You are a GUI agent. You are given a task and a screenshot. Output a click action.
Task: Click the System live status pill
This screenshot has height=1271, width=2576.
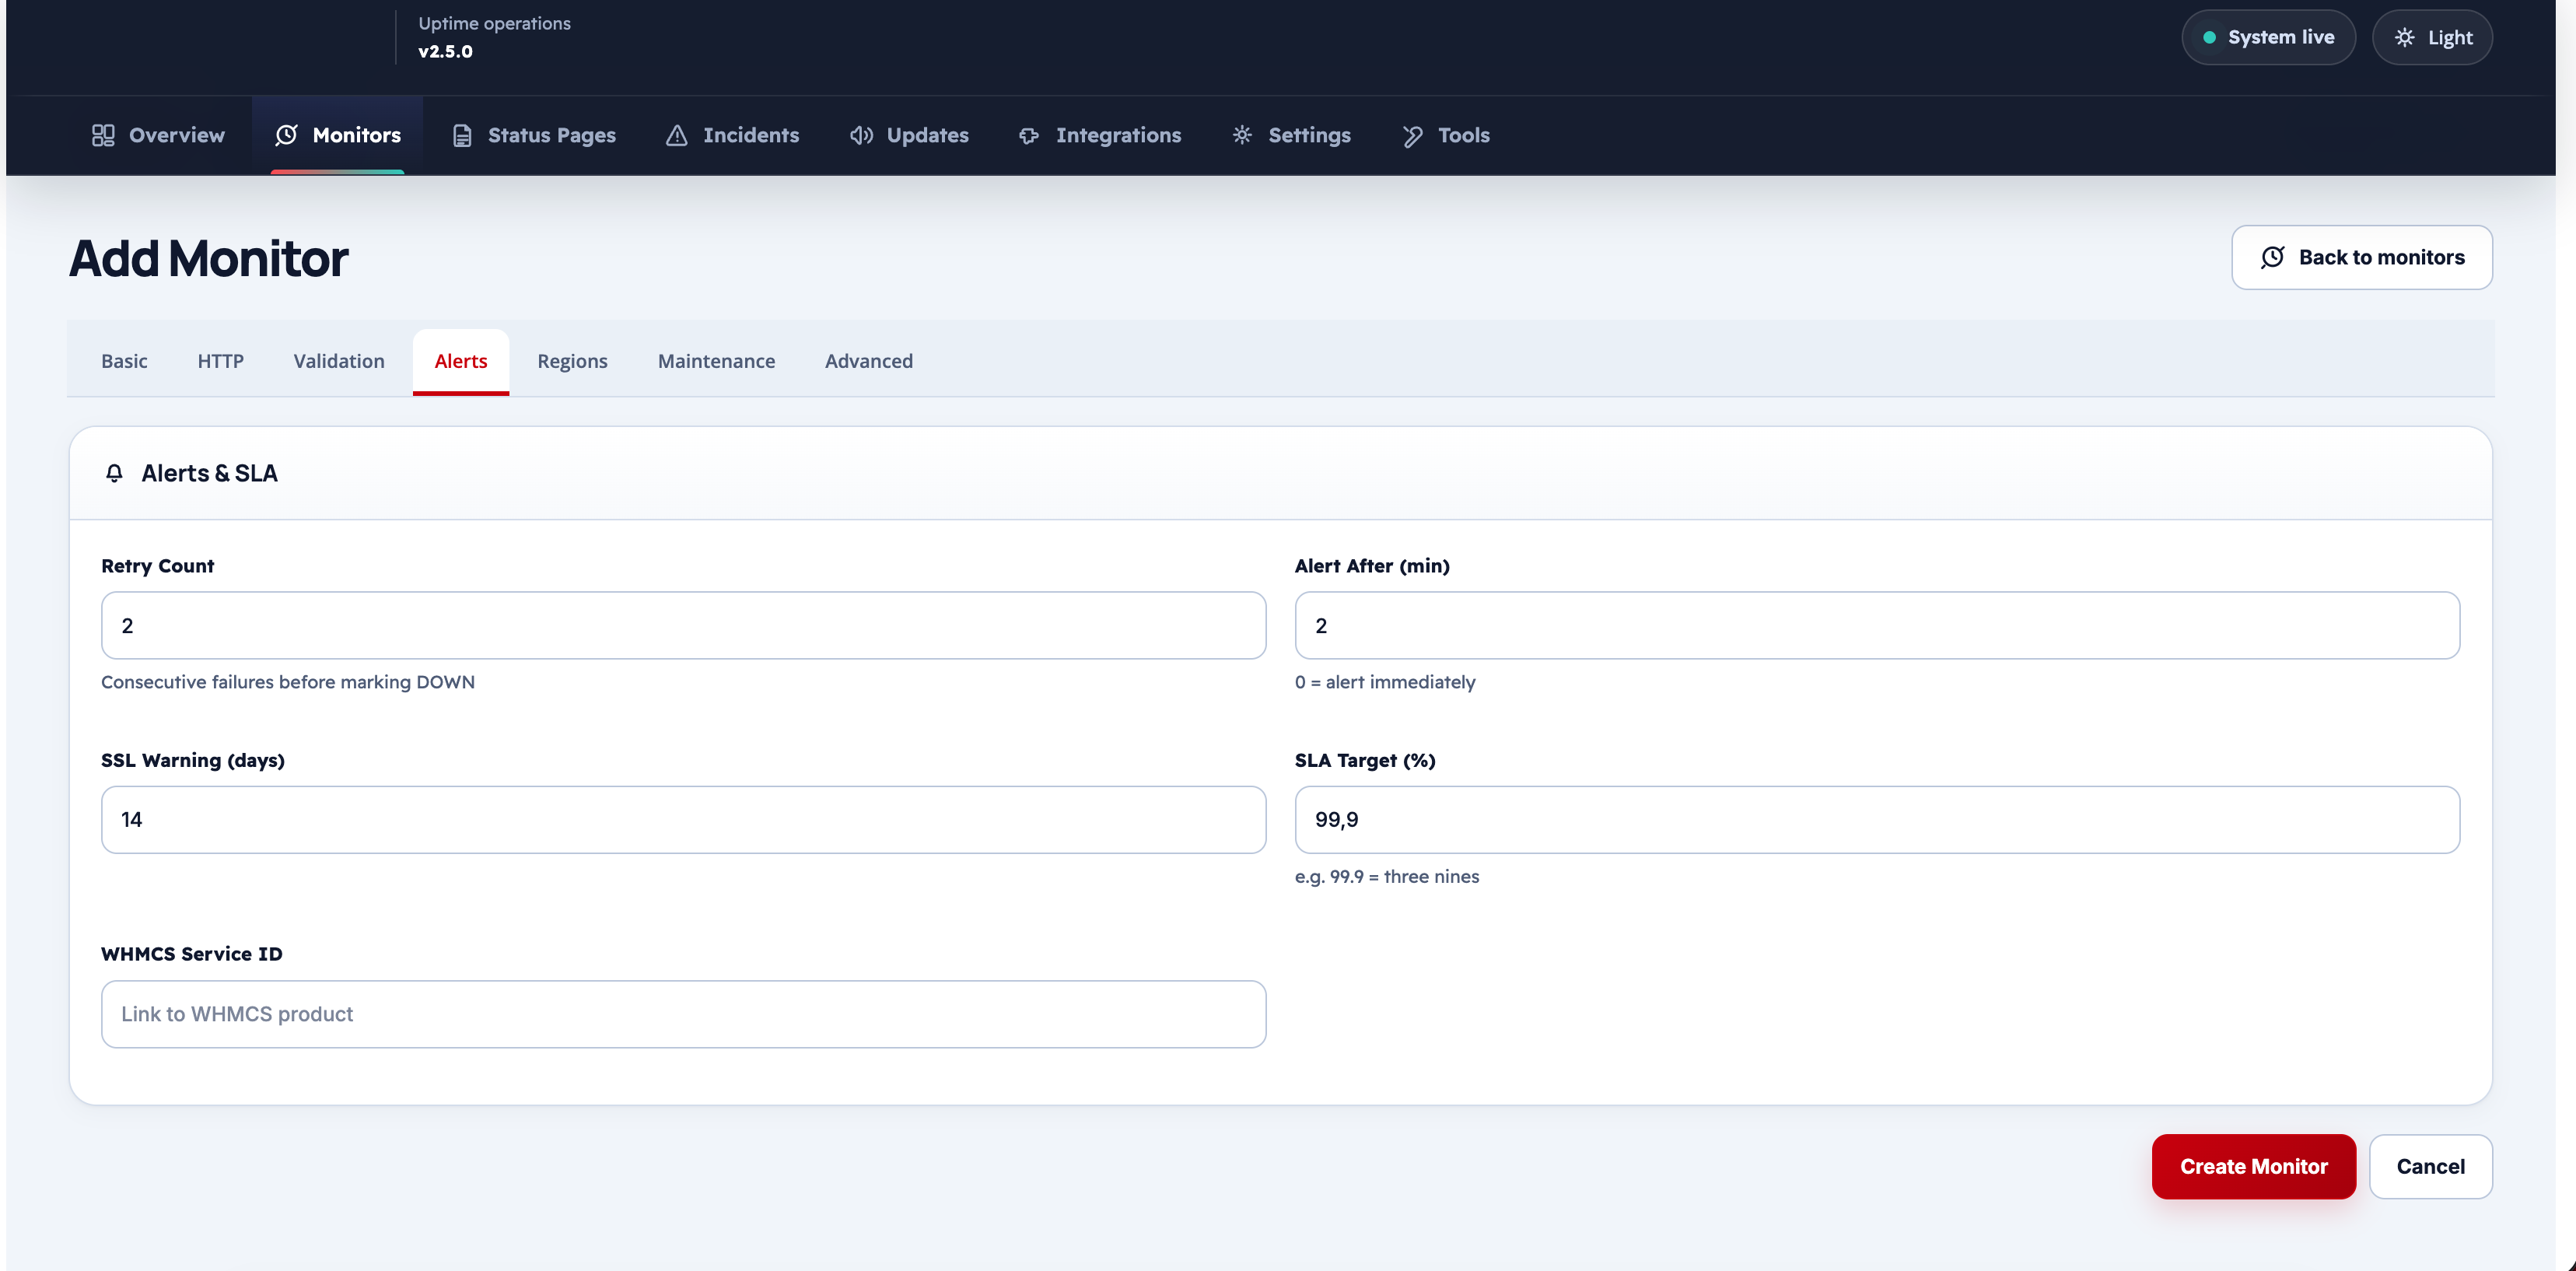point(2269,38)
